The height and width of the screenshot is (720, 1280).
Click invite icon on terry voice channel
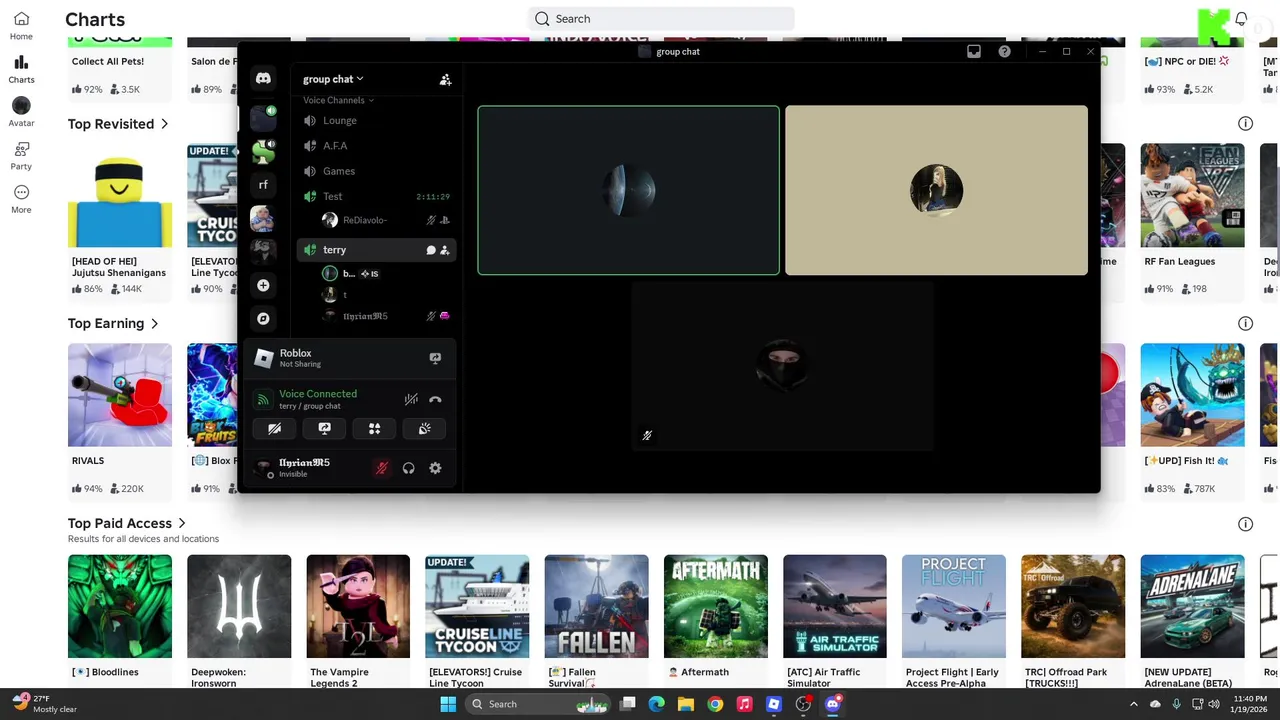click(445, 250)
